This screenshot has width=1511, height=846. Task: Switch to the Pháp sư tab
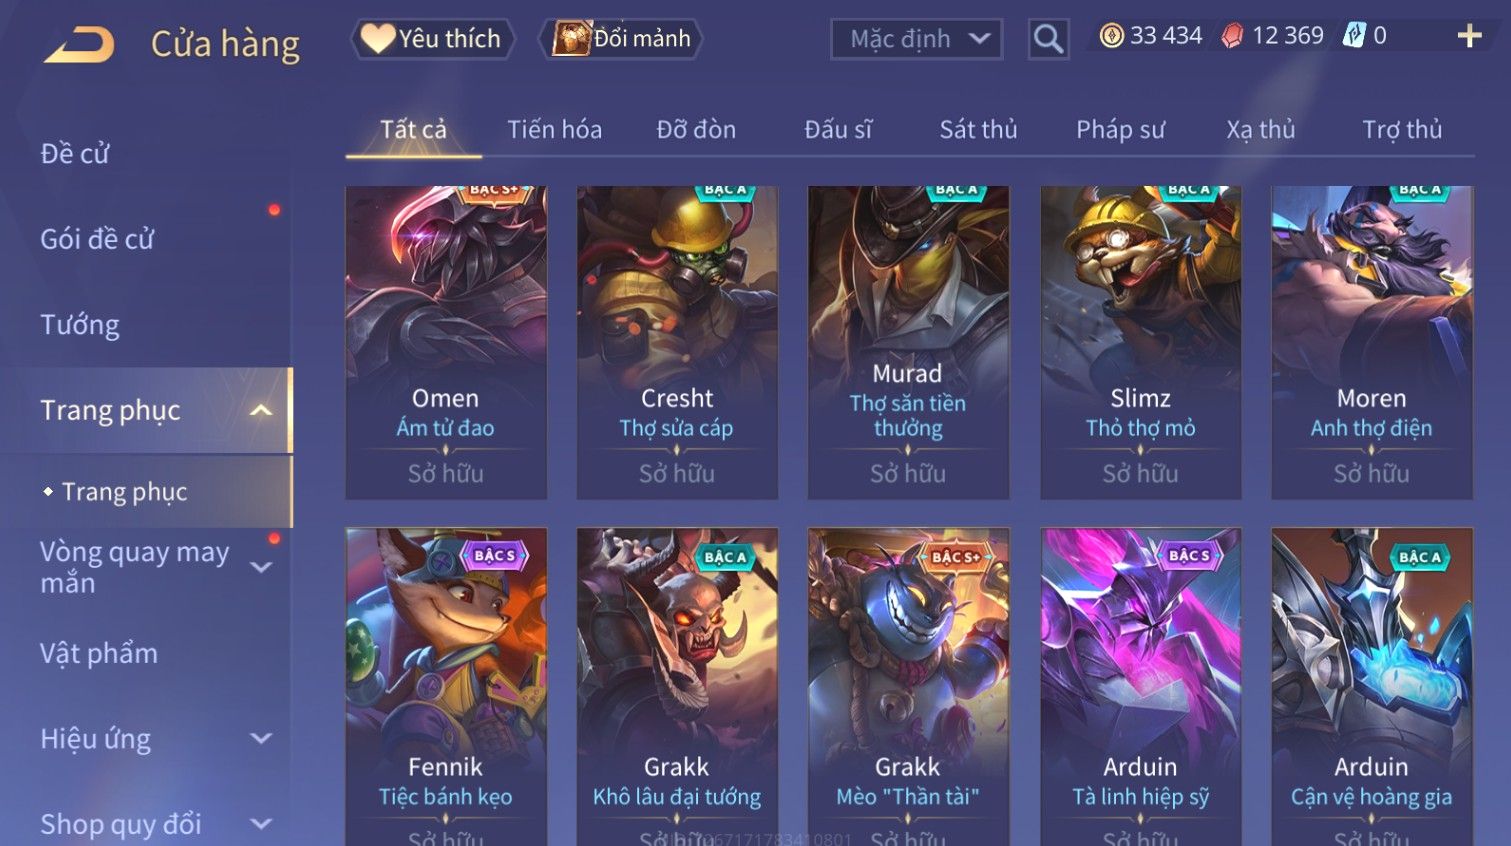1120,129
